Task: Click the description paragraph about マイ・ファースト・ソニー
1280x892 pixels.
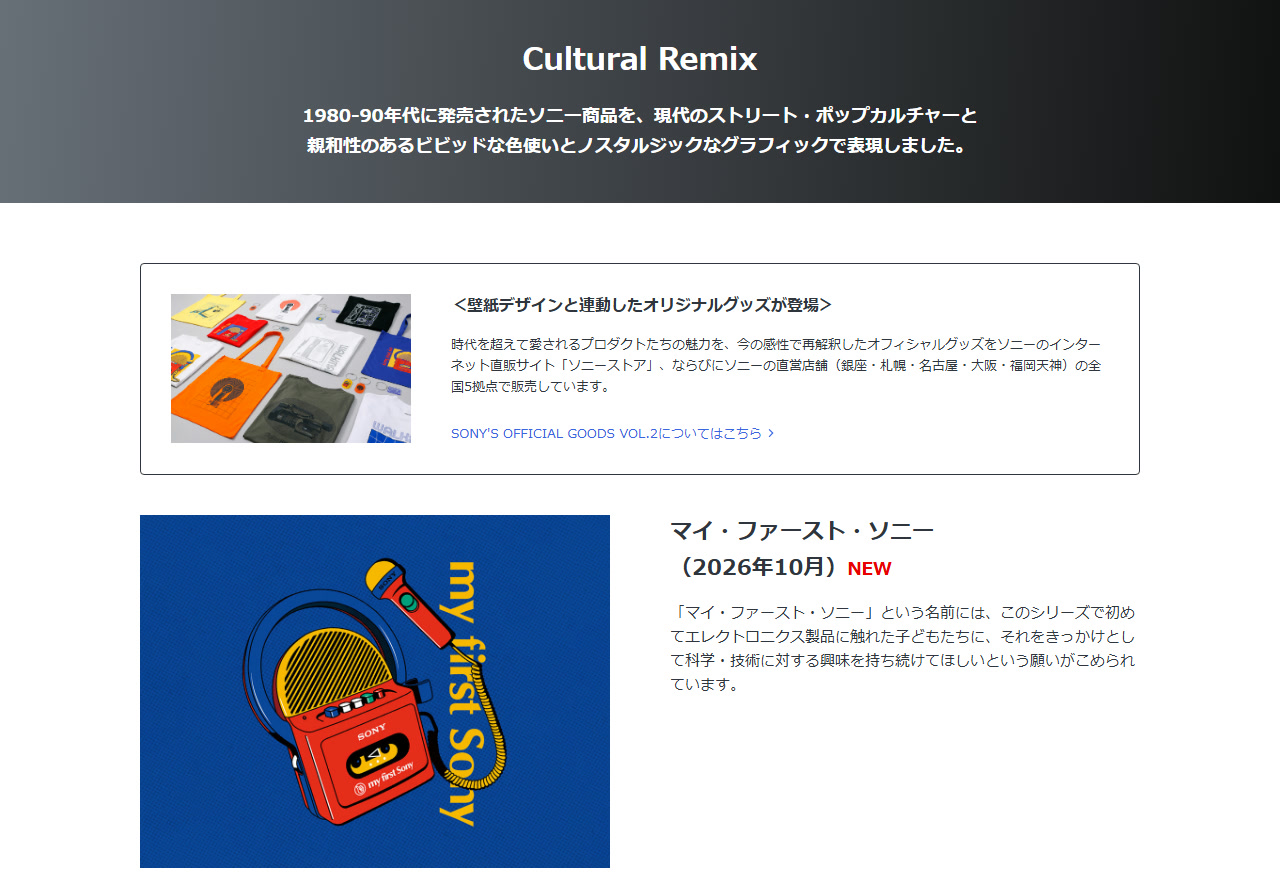Action: pyautogui.click(x=903, y=648)
